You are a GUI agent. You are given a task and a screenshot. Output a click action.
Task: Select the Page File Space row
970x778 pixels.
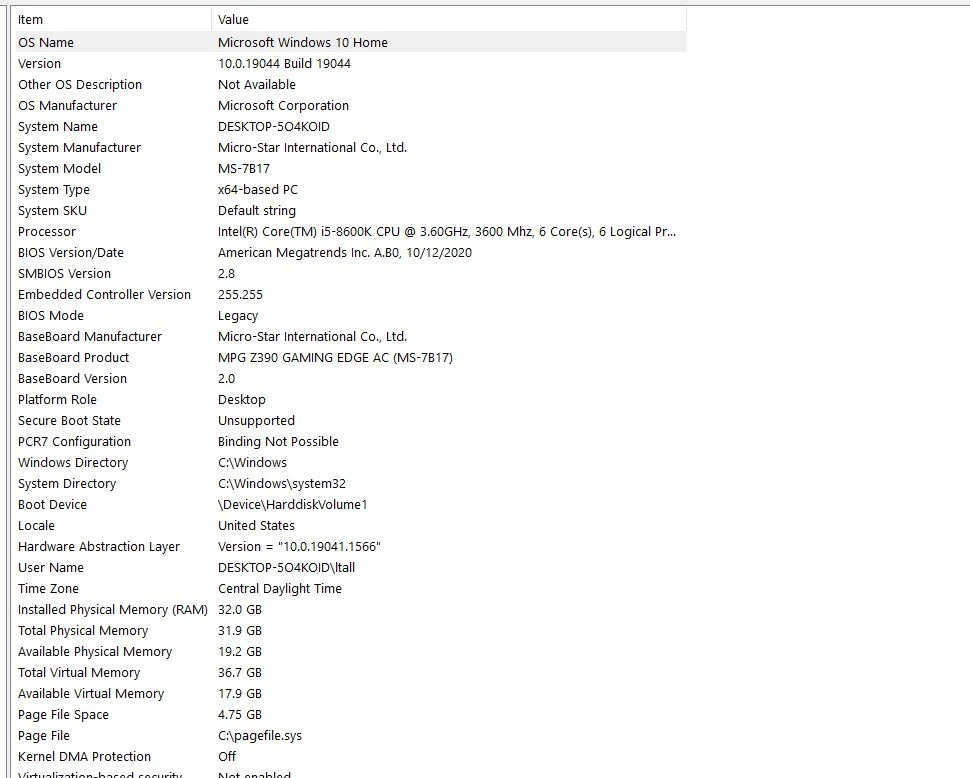pyautogui.click(x=351, y=716)
